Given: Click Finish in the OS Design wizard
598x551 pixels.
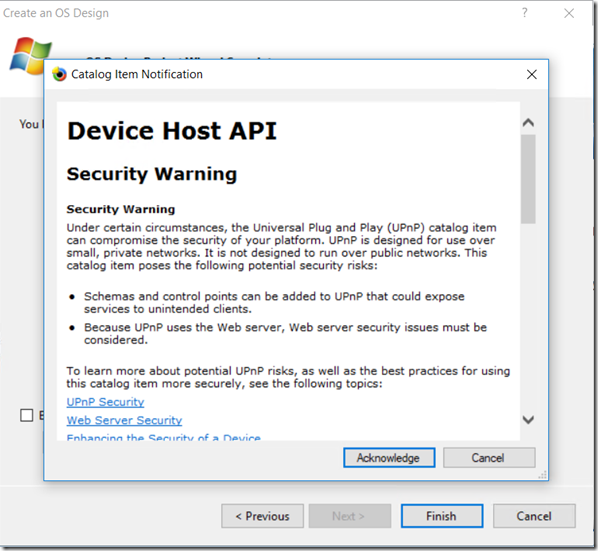Looking at the screenshot, I should click(x=442, y=516).
